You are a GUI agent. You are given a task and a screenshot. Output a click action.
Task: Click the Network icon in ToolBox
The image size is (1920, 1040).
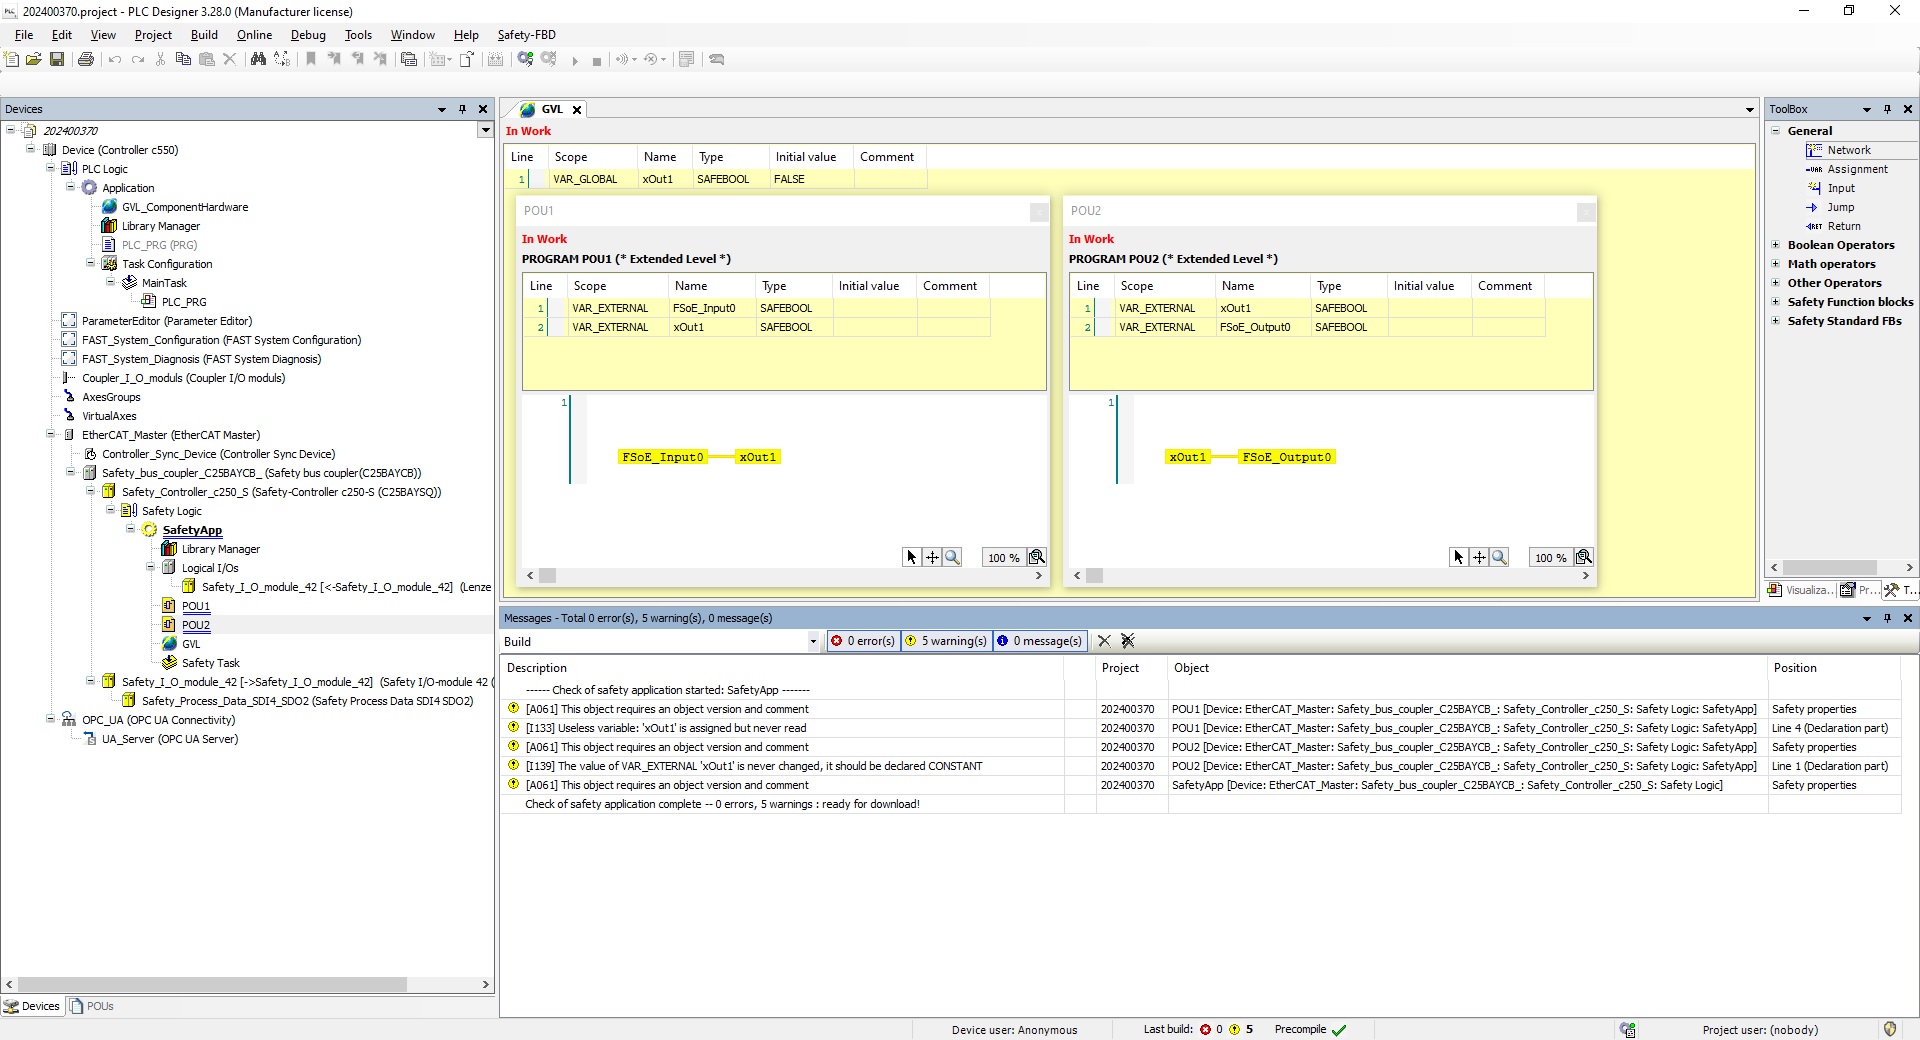(1814, 150)
